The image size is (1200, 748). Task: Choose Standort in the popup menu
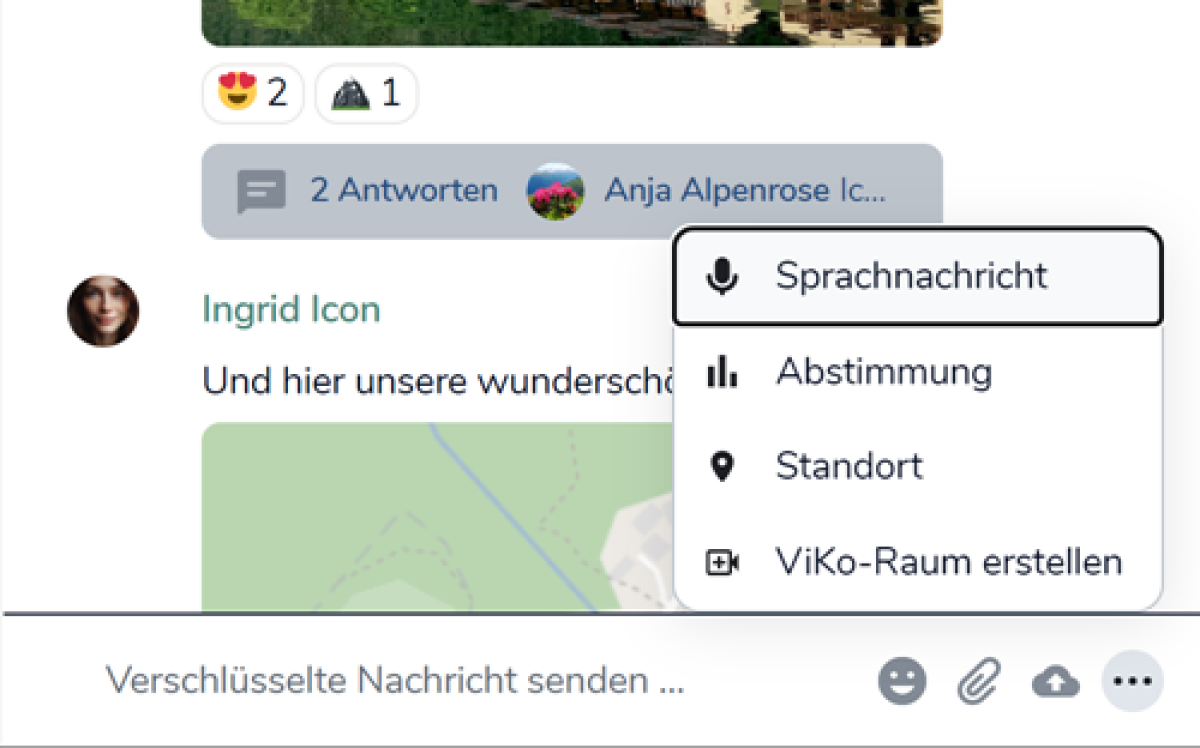pyautogui.click(x=849, y=467)
